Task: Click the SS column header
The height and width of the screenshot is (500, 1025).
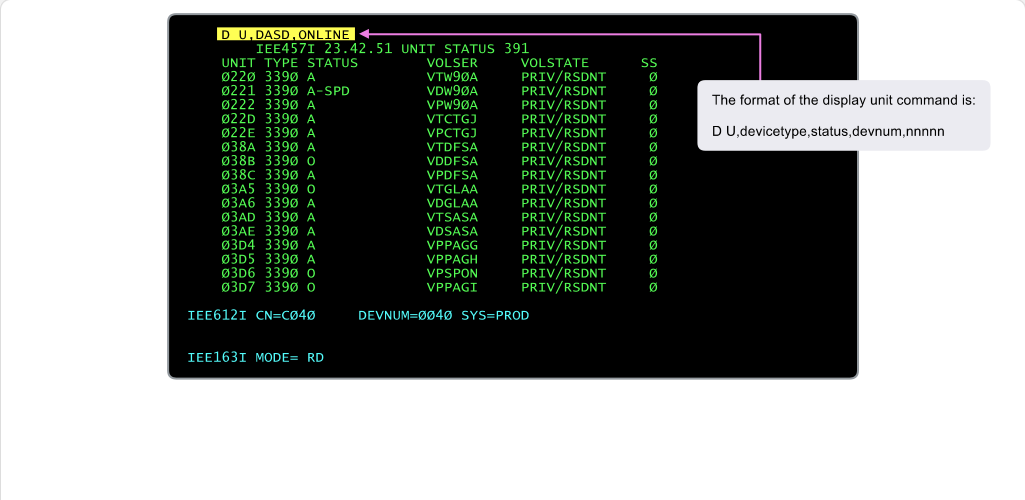Action: [649, 63]
